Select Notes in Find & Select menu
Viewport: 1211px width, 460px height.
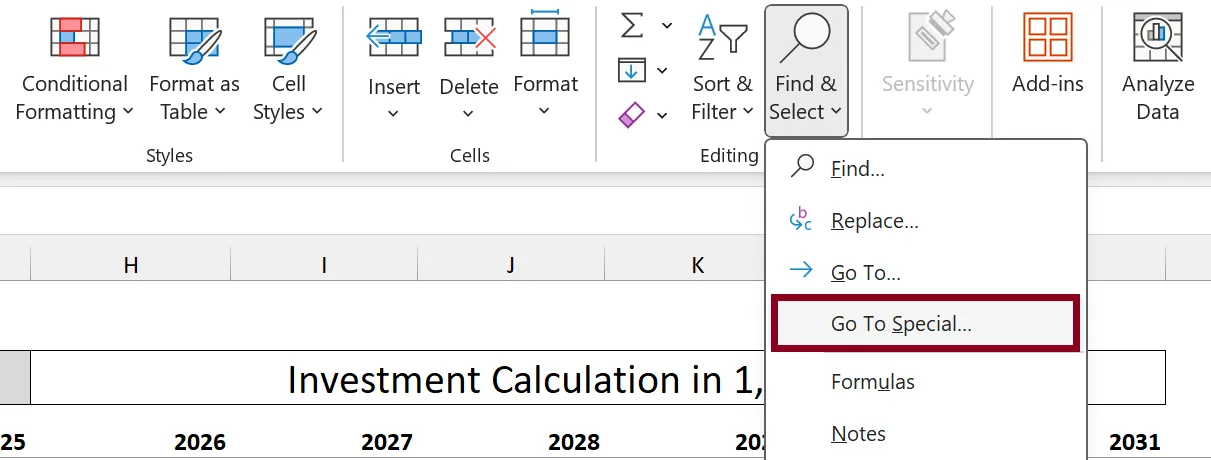pos(926,433)
